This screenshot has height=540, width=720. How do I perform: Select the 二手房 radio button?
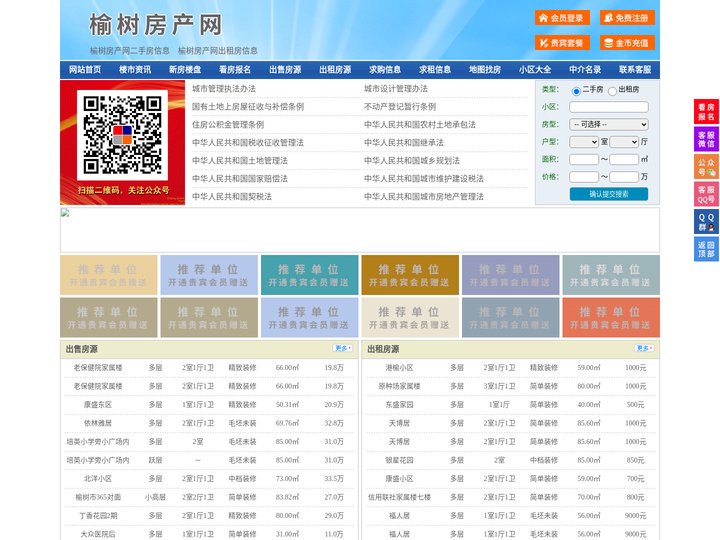(x=576, y=91)
